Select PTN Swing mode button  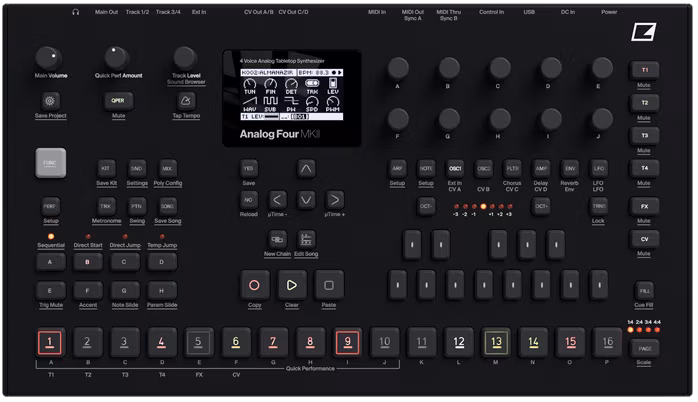[x=137, y=206]
